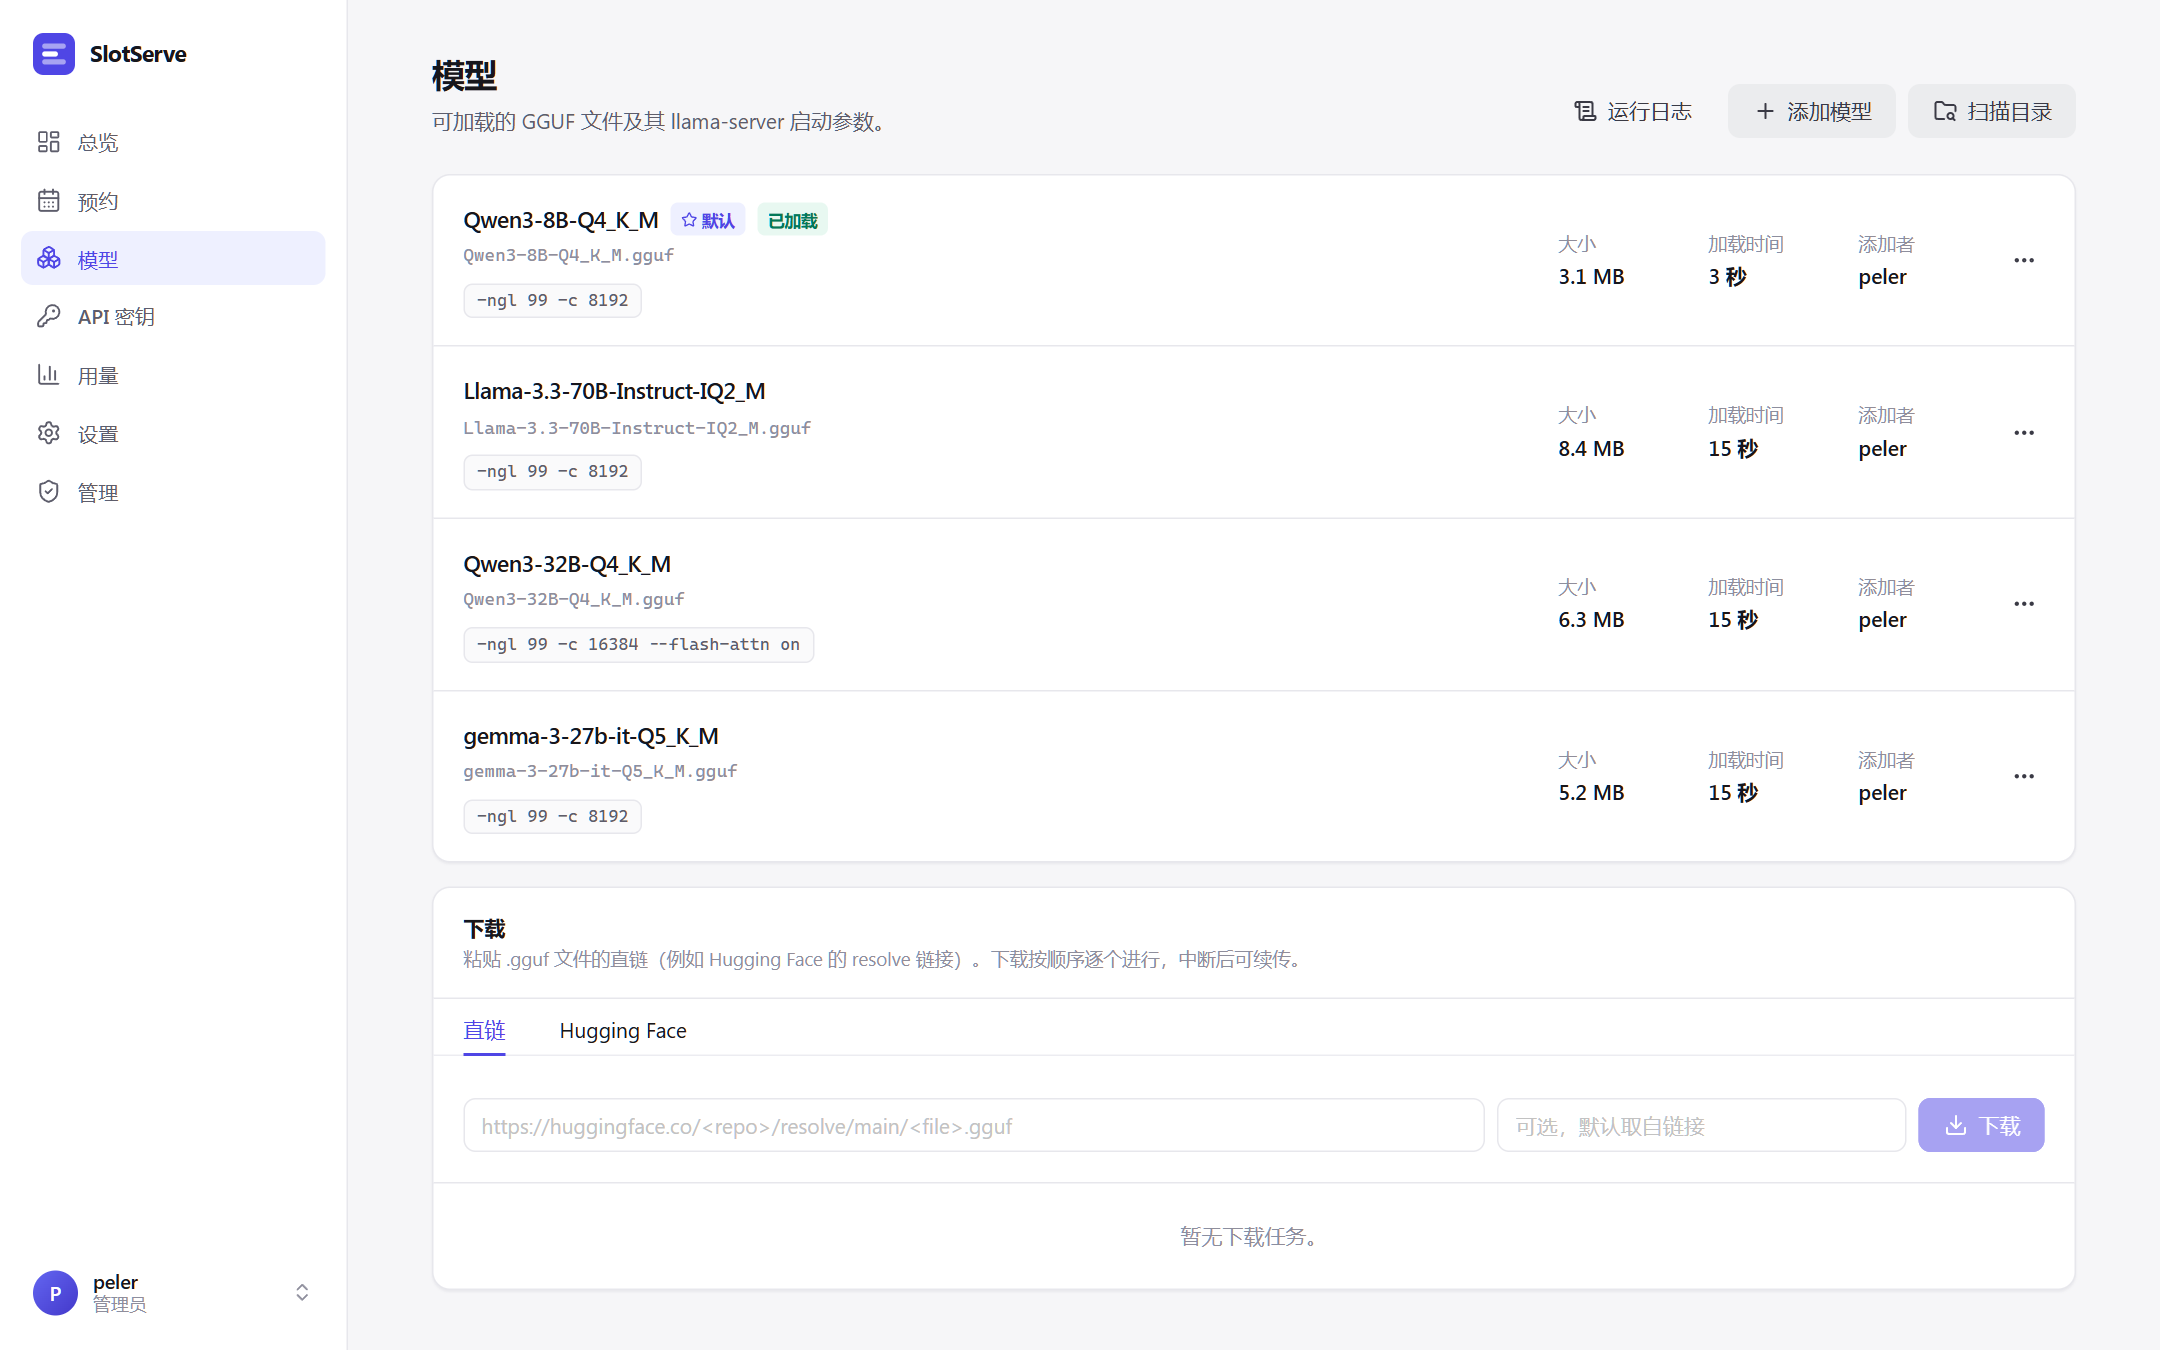Select the gemma-3-27b-it-Q5_K_M model title
The height and width of the screenshot is (1350, 2160).
591,736
